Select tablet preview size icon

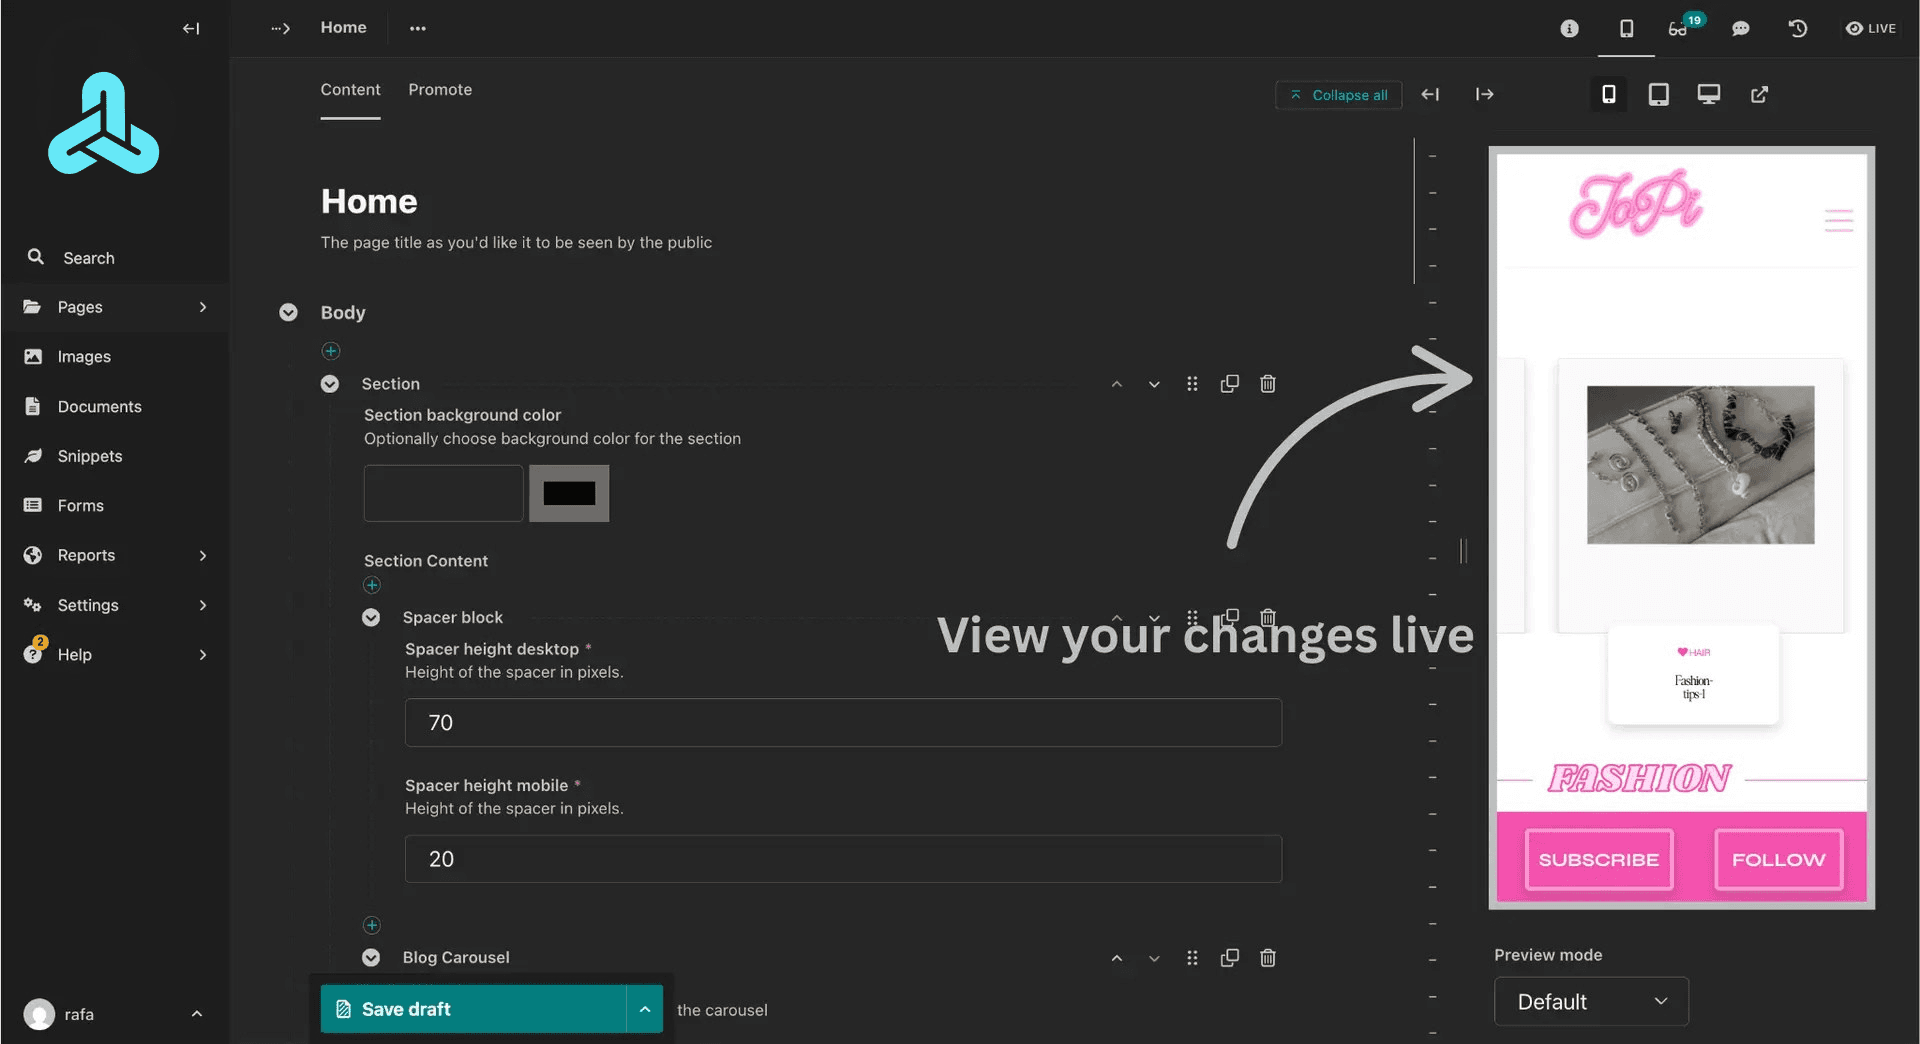click(1658, 94)
